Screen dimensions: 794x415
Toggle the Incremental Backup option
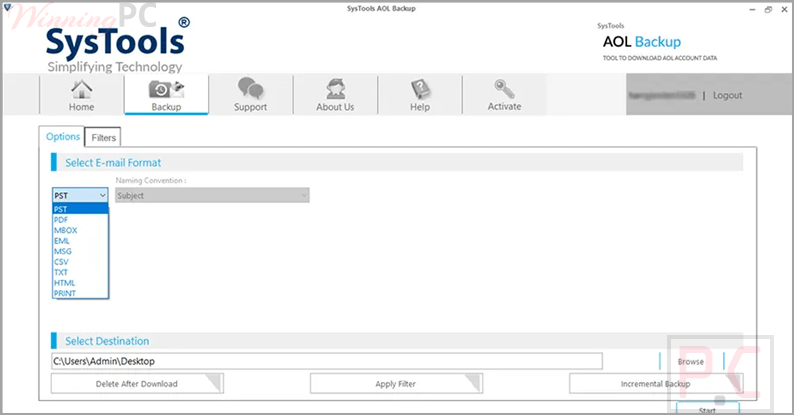[x=656, y=384]
